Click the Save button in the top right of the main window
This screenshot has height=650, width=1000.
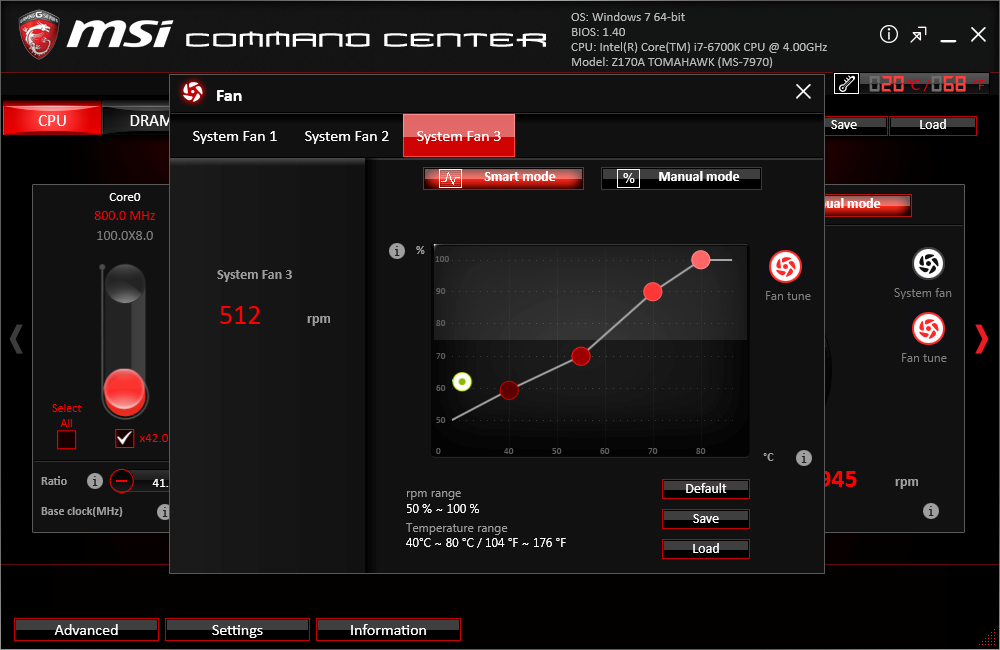(x=855, y=125)
